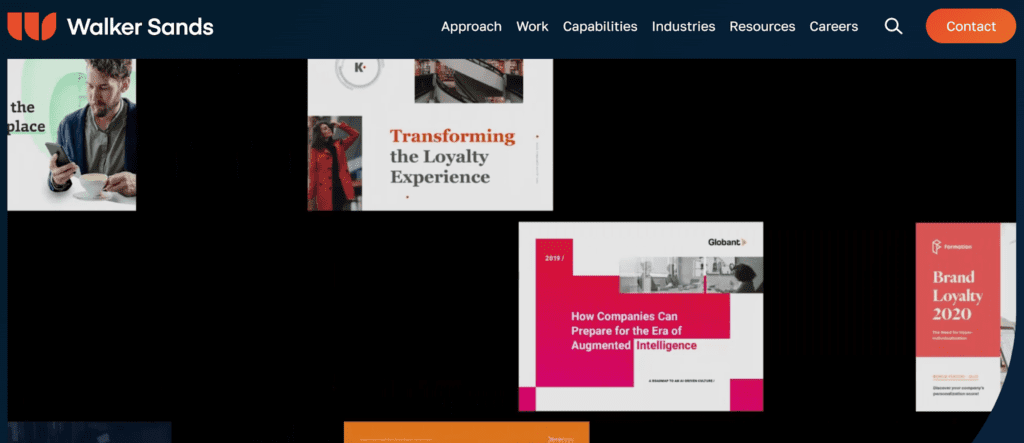Select the orange thumbnail at bottom
The width and height of the screenshot is (1024, 443).
pos(466,432)
